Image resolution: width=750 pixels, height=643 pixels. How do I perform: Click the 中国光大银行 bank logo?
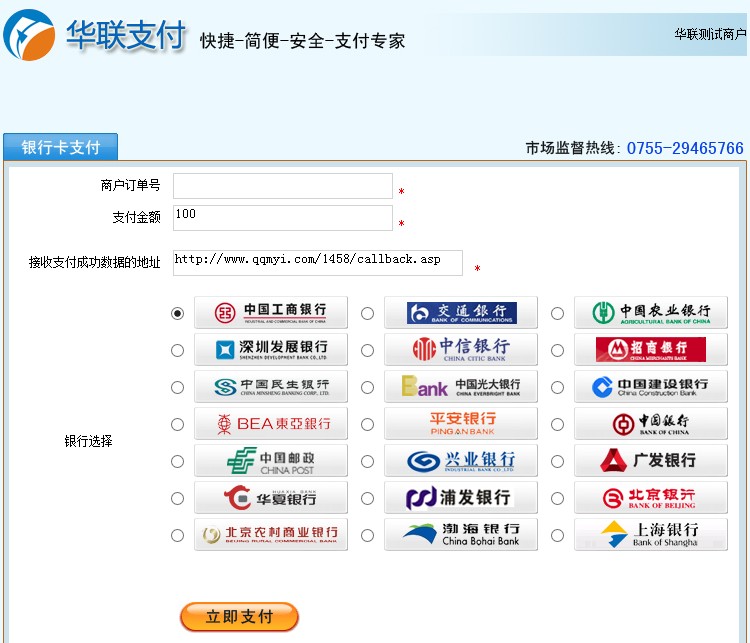[461, 387]
